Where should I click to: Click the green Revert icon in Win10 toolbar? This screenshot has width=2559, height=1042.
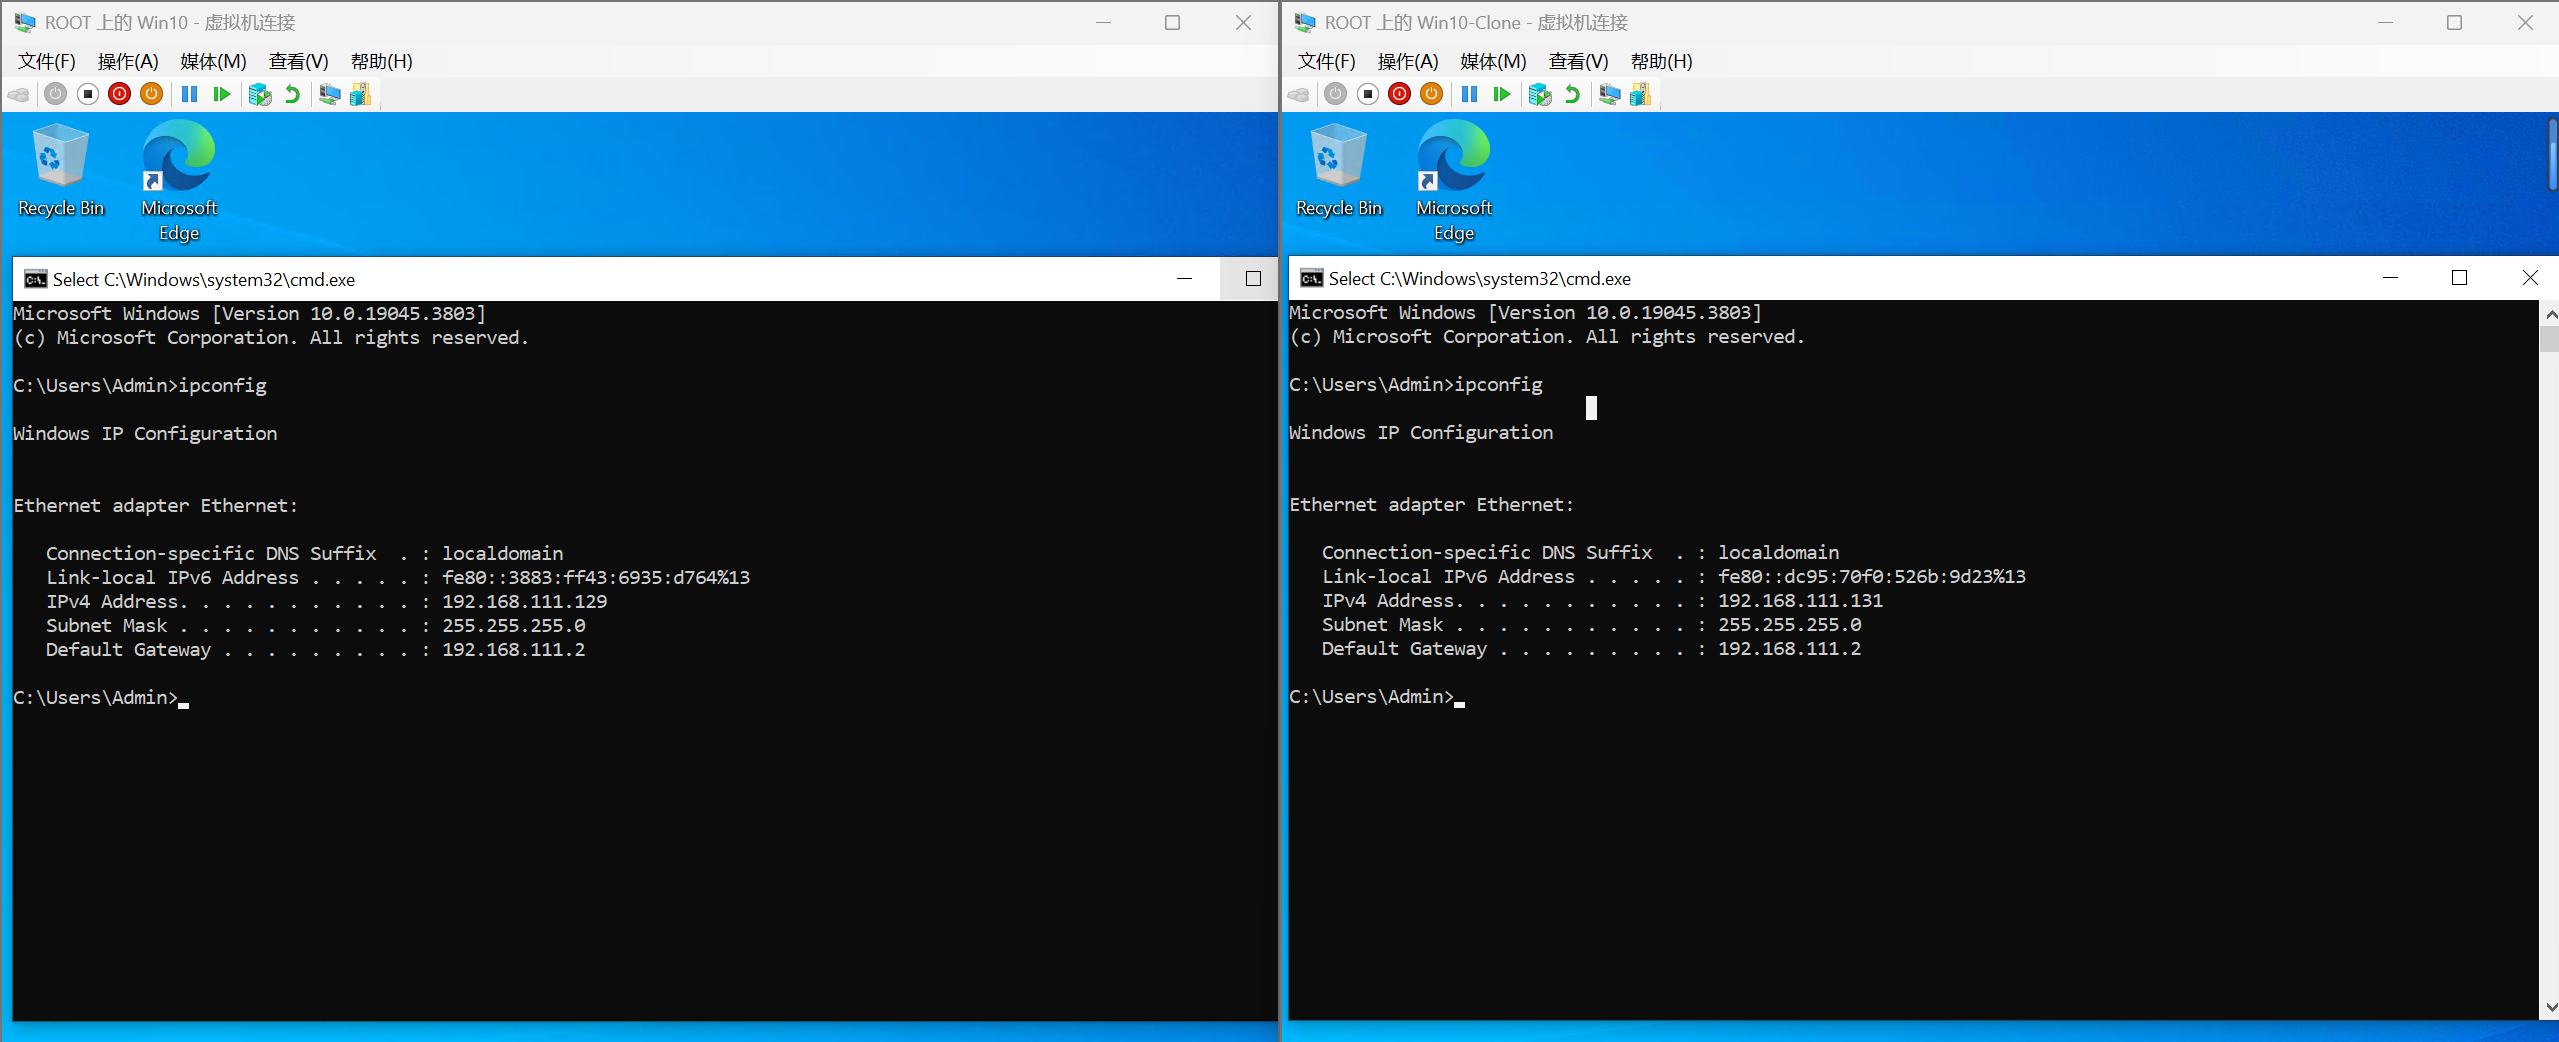[293, 94]
